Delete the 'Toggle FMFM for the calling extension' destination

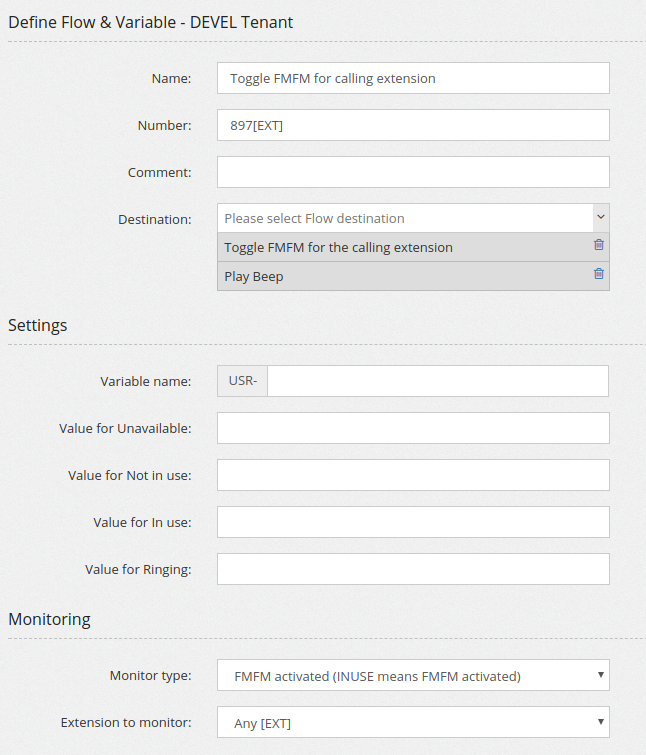tap(599, 245)
